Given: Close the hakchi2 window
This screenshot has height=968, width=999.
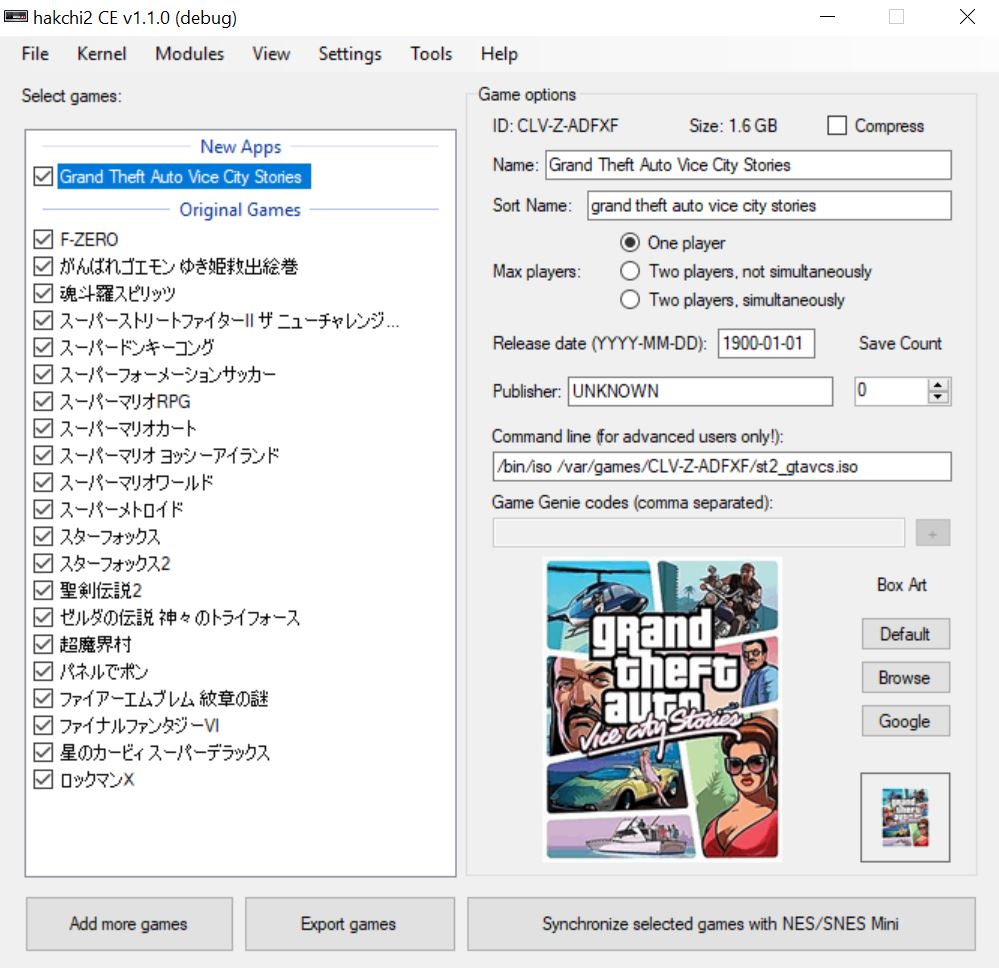Looking at the screenshot, I should tap(967, 17).
